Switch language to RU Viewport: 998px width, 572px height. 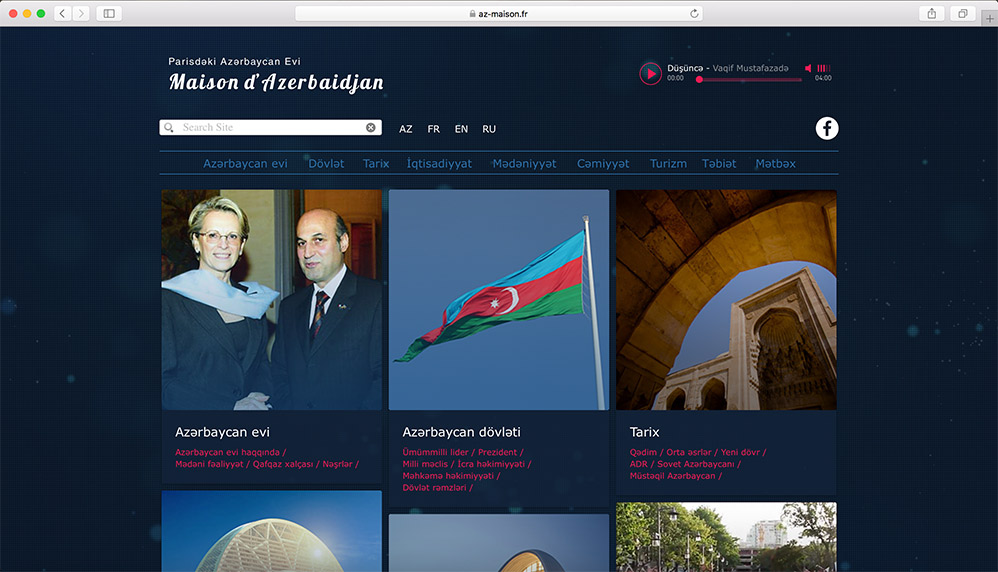click(x=489, y=129)
